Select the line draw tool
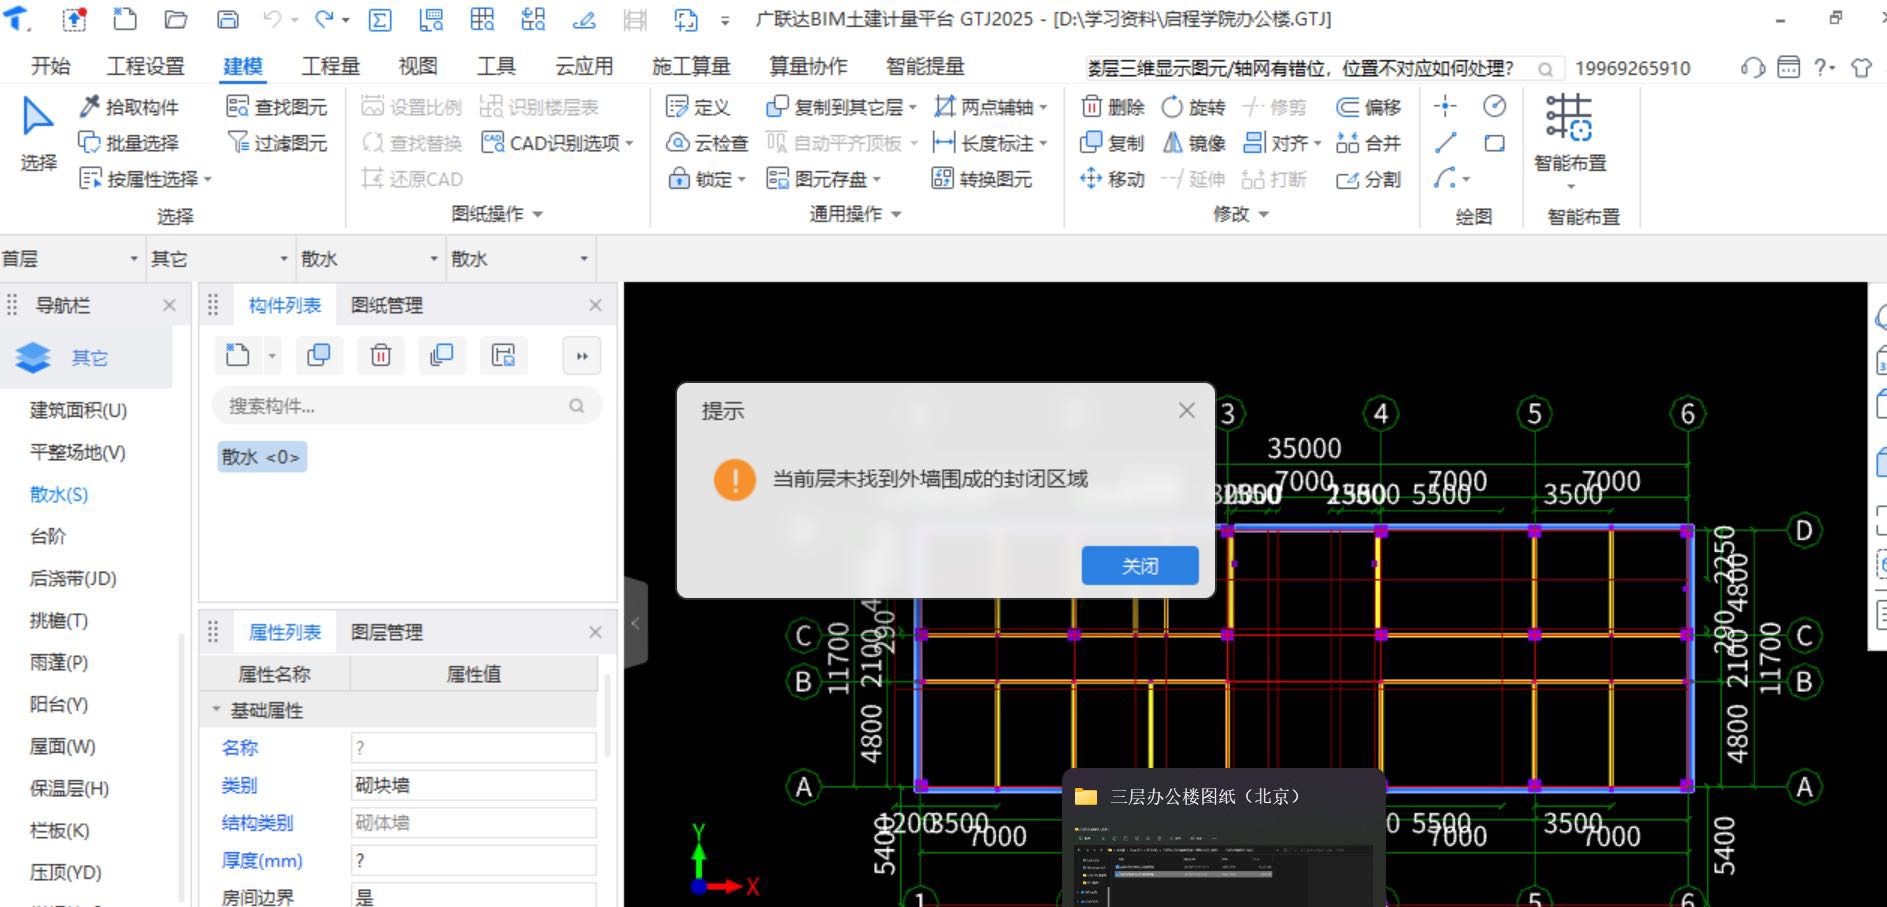The width and height of the screenshot is (1887, 907). 1445,143
